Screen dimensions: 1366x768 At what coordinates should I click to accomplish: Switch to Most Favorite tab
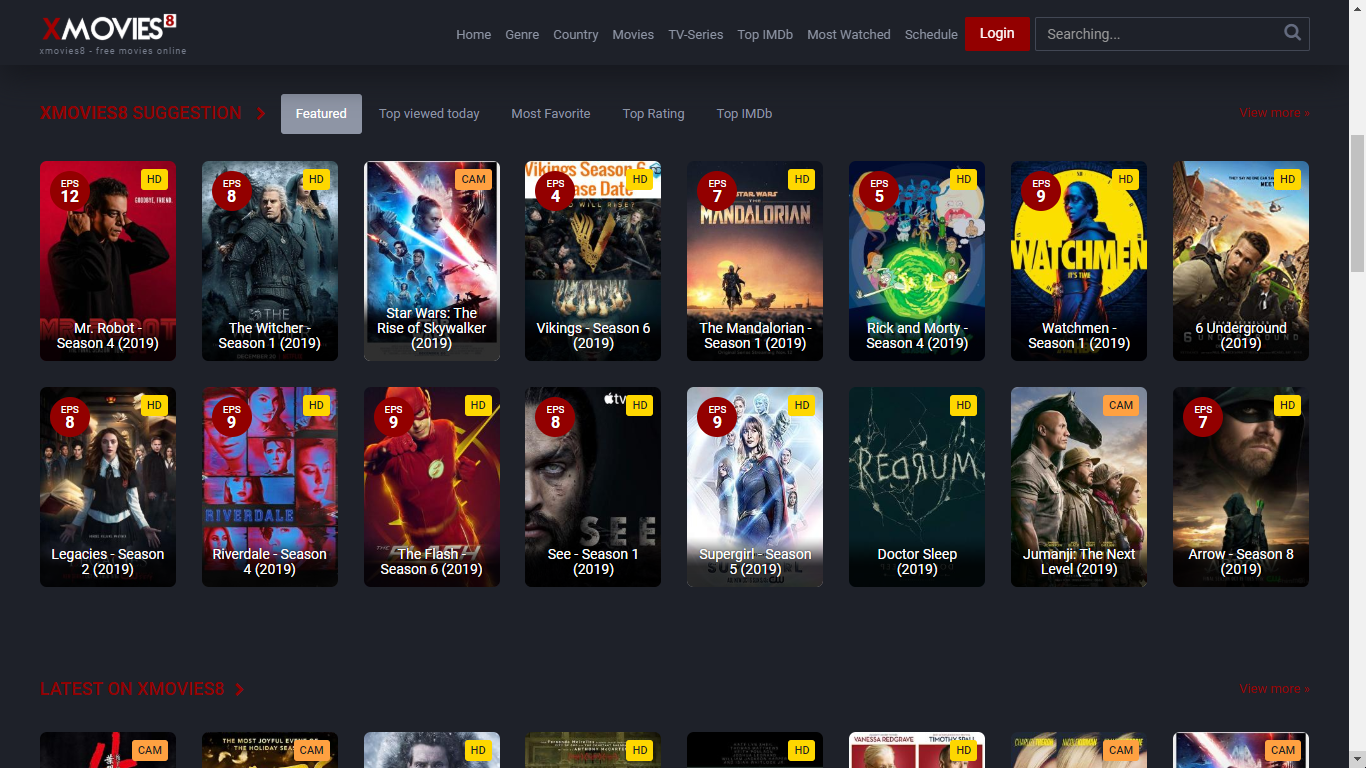click(551, 114)
